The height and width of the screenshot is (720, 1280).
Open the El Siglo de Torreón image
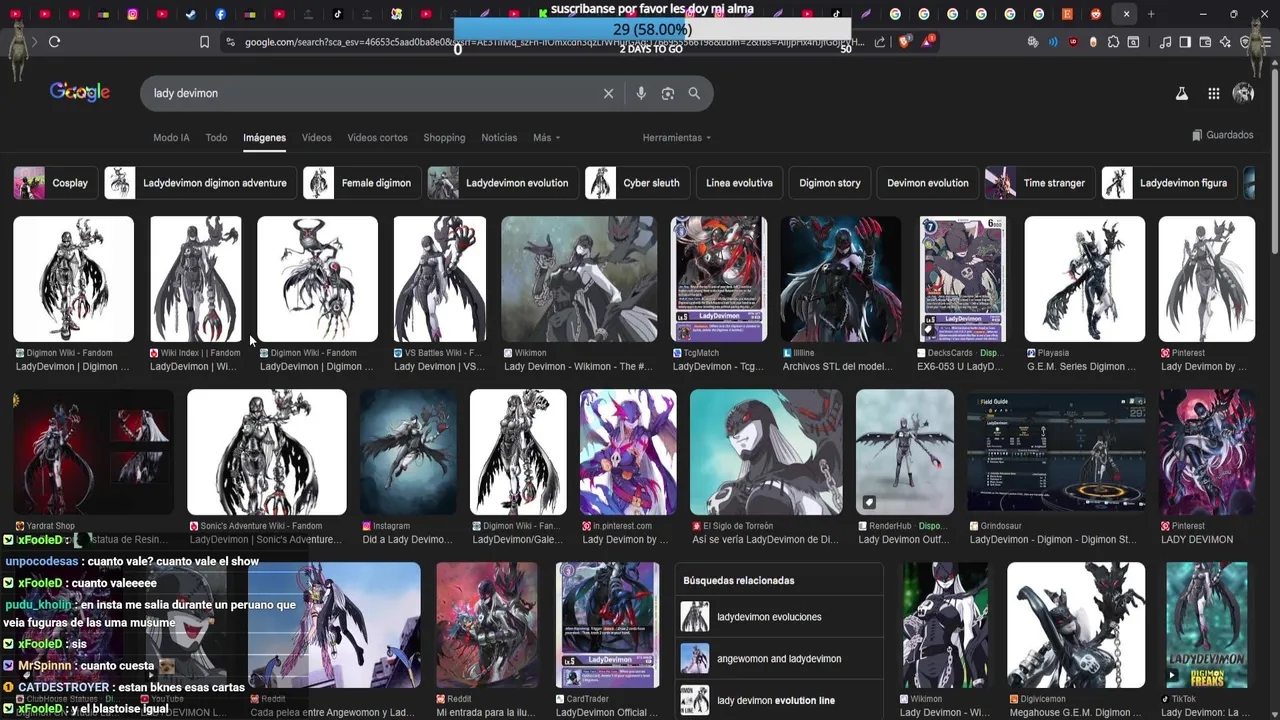(766, 452)
